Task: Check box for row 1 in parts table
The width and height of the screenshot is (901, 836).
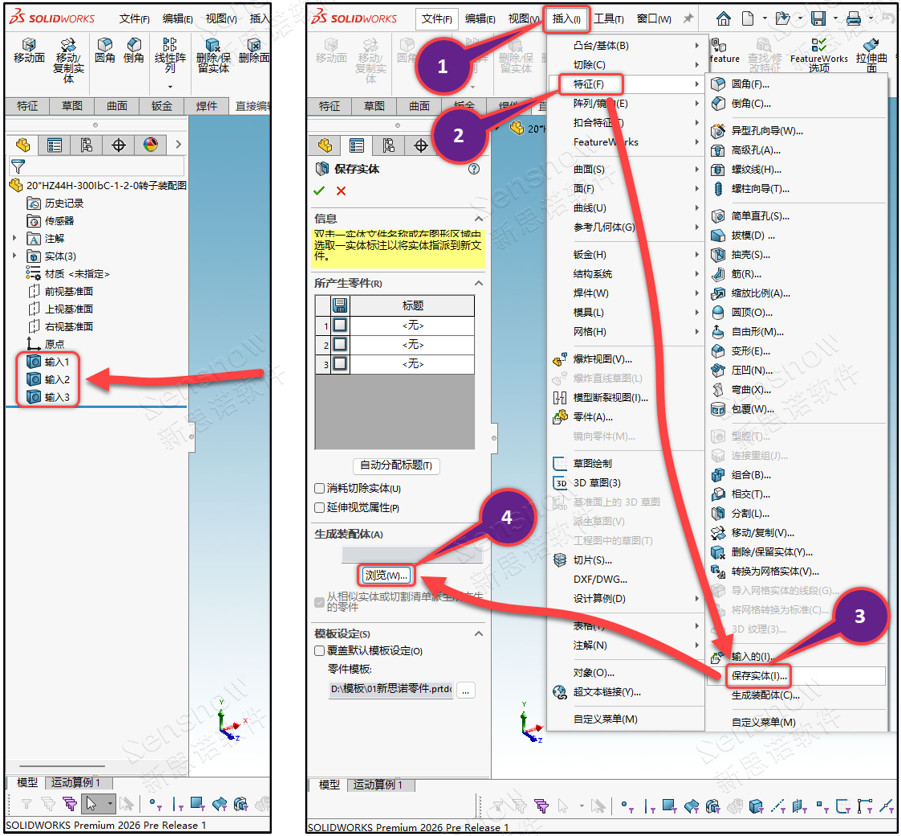Action: pos(340,325)
